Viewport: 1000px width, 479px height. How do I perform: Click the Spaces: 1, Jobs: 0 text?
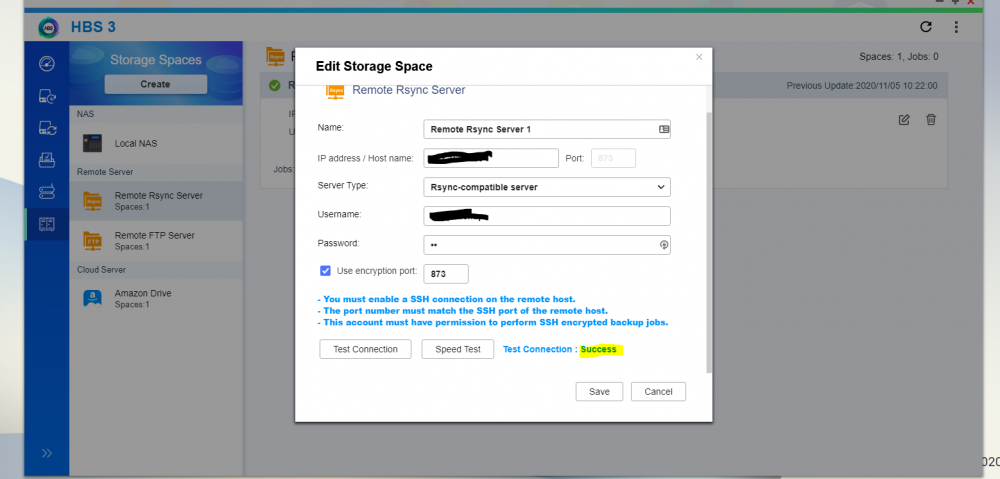tap(899, 57)
